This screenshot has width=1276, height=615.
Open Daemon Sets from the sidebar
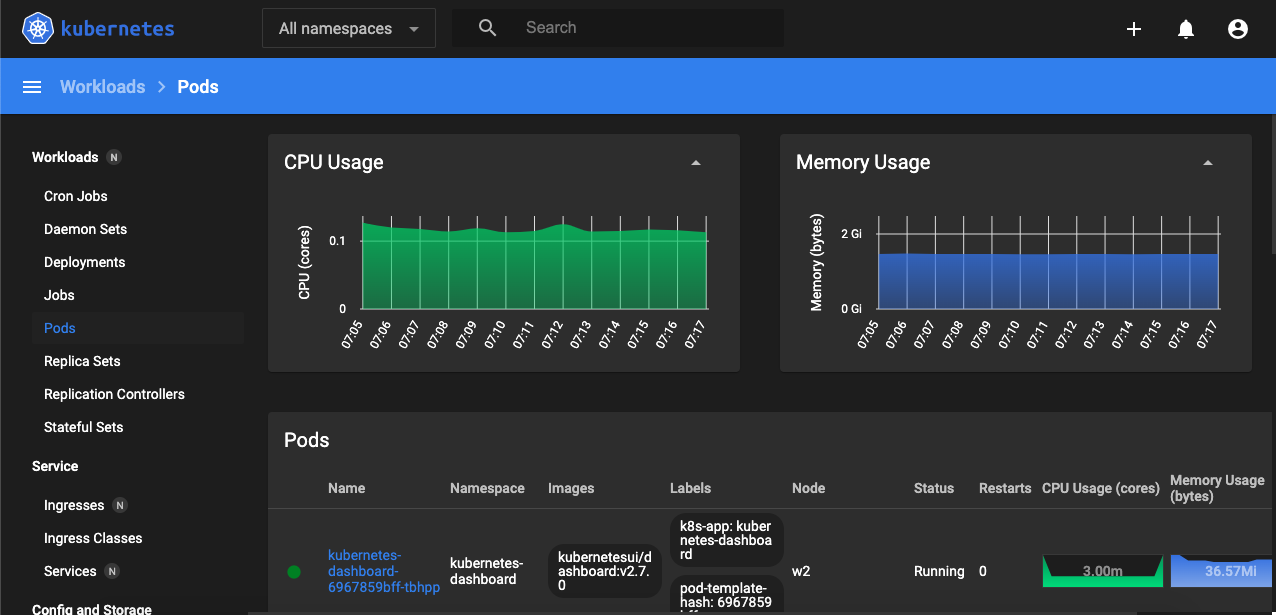point(86,229)
